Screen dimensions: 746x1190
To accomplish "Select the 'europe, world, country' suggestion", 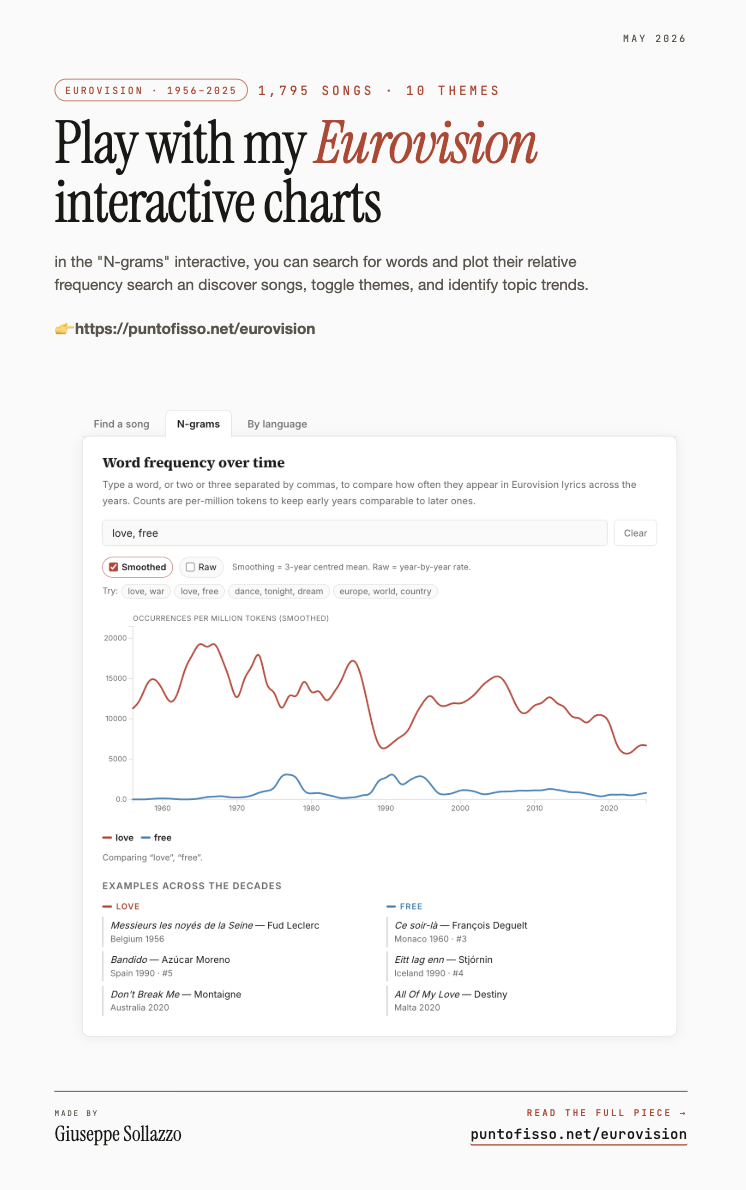I will 386,591.
